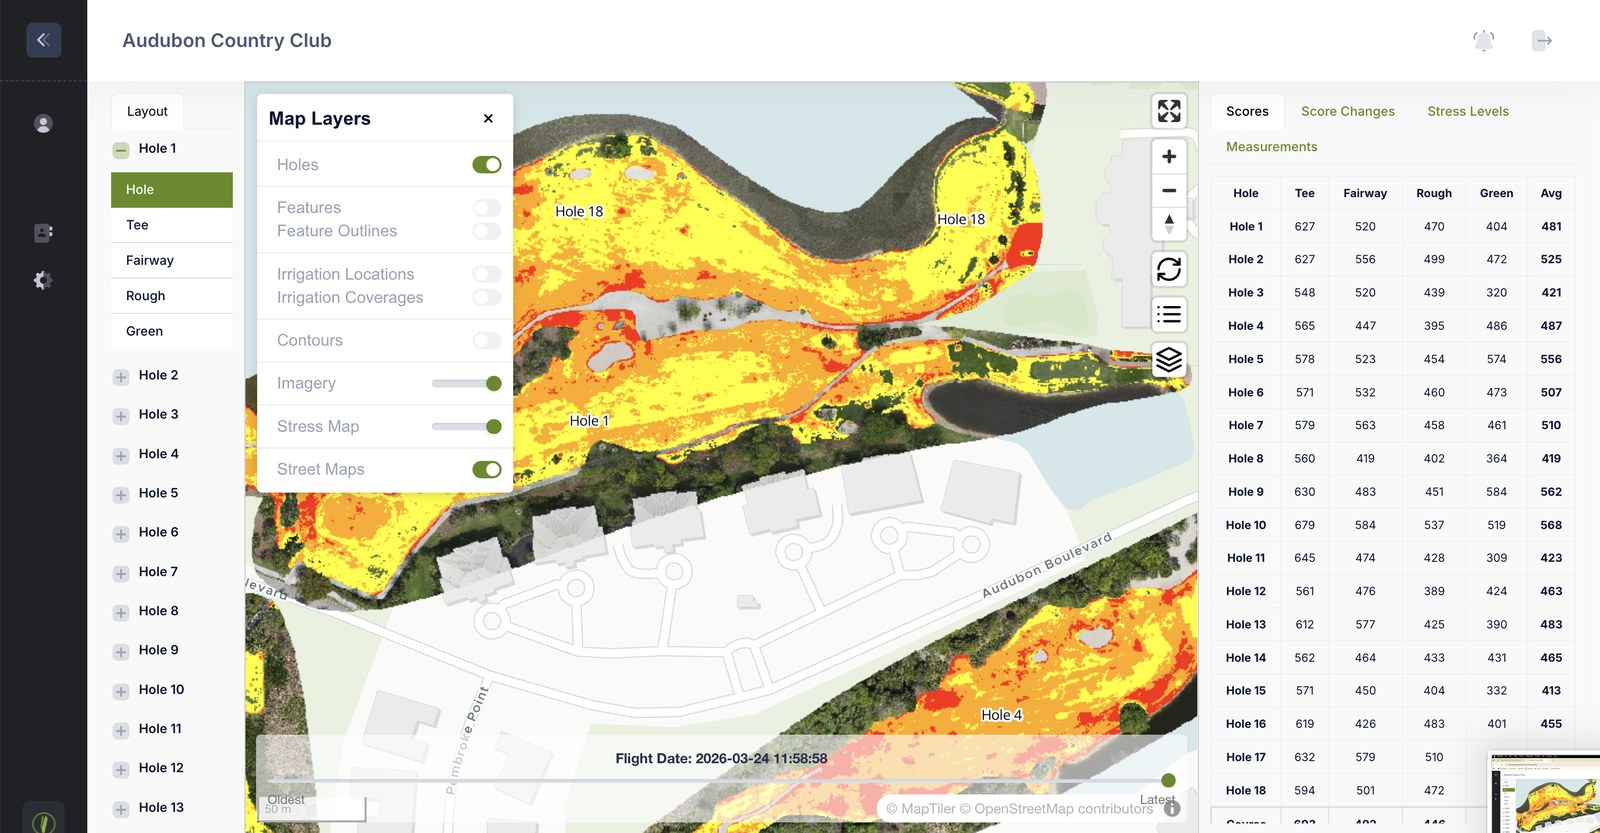
Task: Zoom out on the map
Action: coord(1169,190)
